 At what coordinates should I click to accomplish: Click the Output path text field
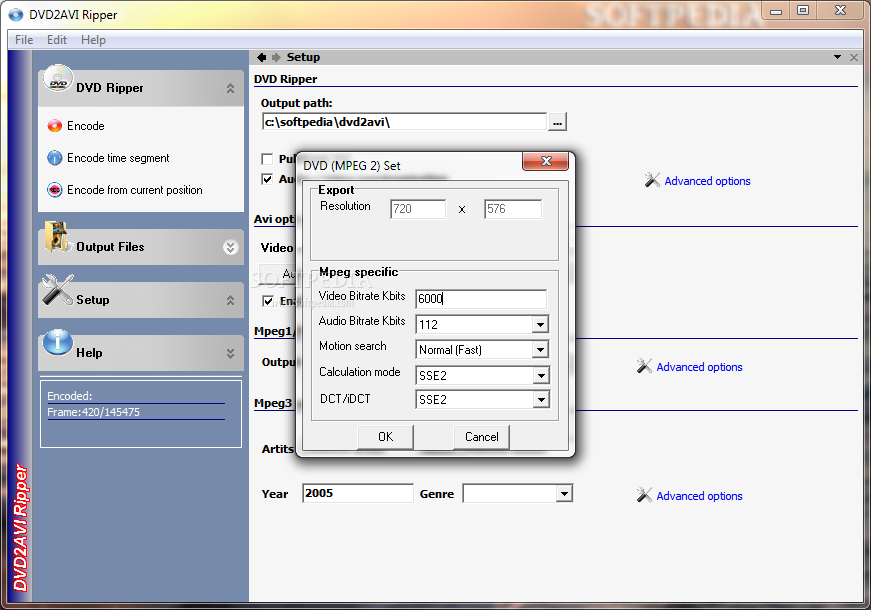coord(404,122)
